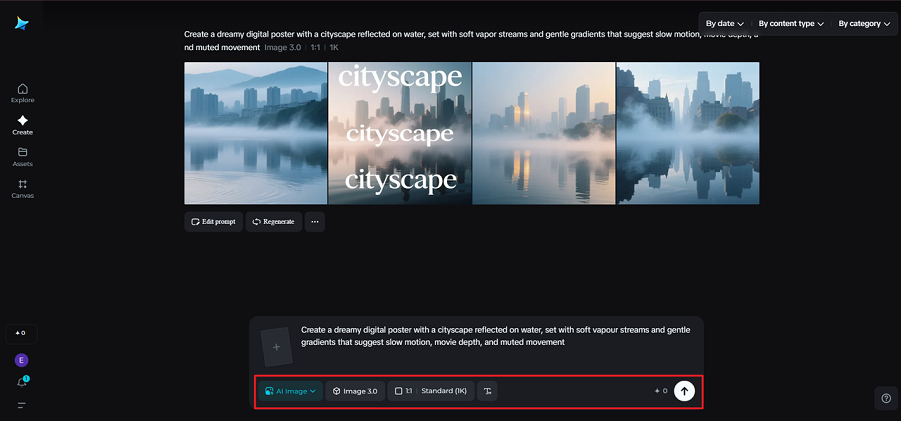Expand the By date filter
This screenshot has height=421, width=901.
pos(724,23)
